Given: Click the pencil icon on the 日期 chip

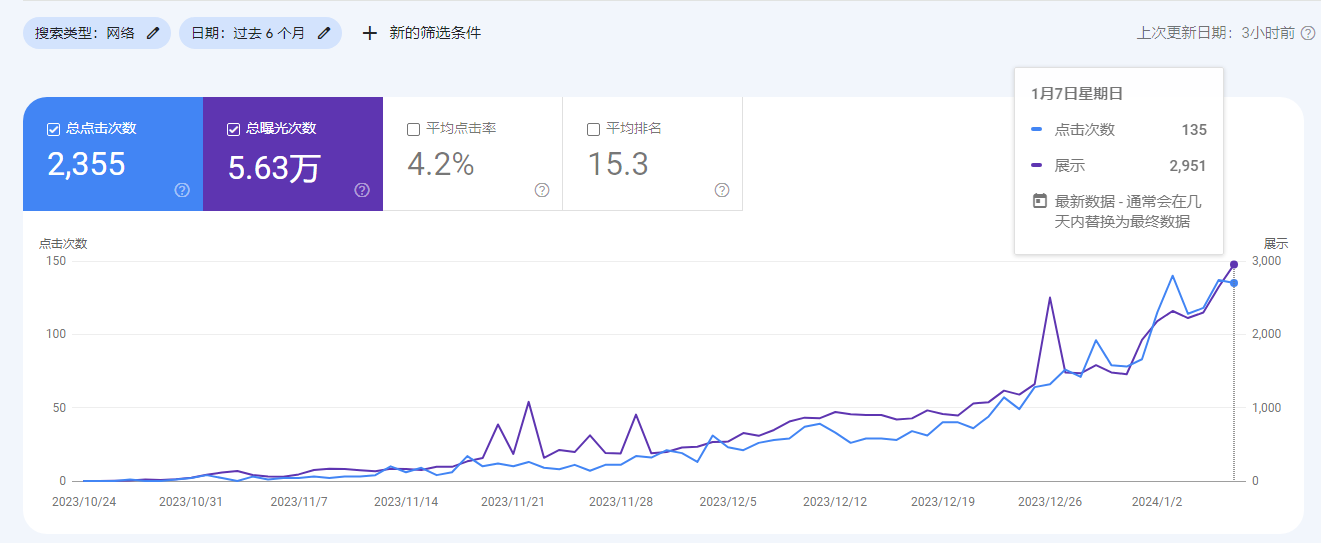Looking at the screenshot, I should pos(324,33).
